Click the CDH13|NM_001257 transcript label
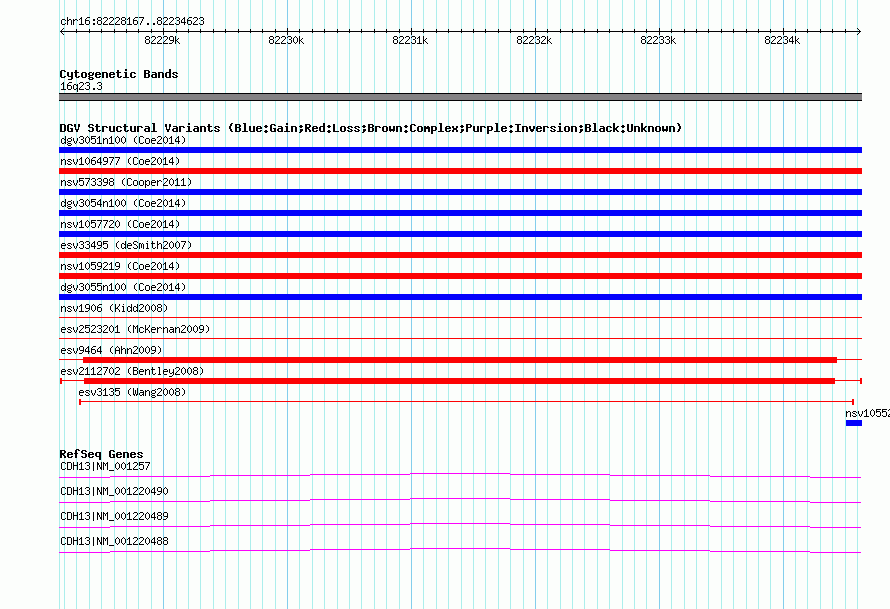 point(105,467)
